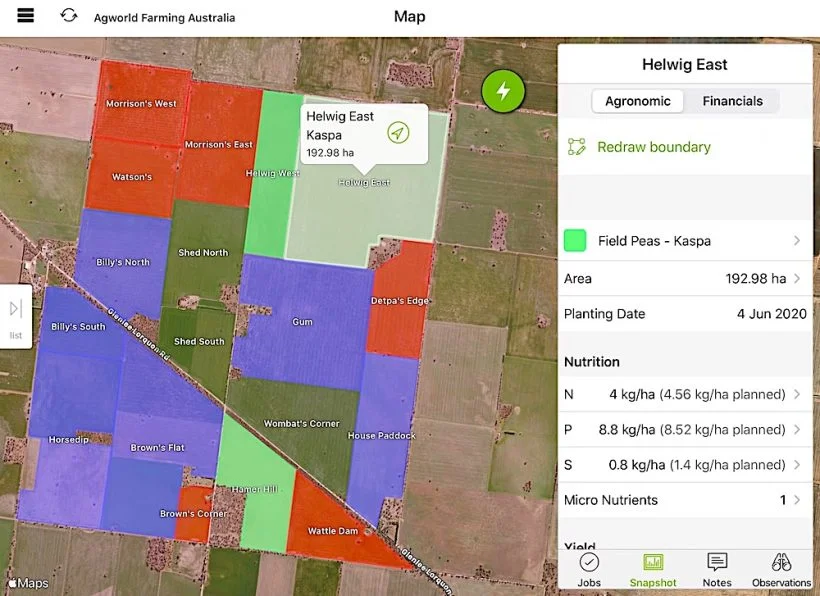Image resolution: width=820 pixels, height=596 pixels.
Task: Switch to the Snapshot tab
Action: tap(652, 570)
